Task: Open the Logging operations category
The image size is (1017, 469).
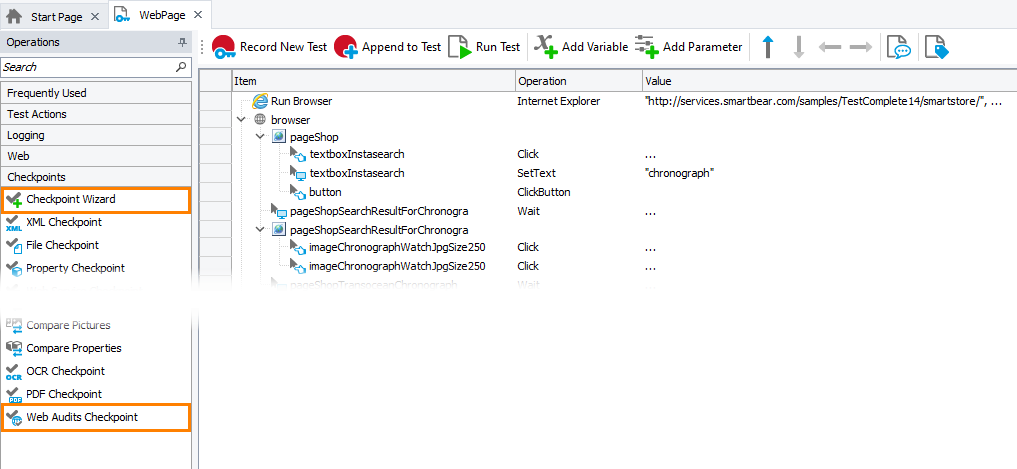Action: 96,135
